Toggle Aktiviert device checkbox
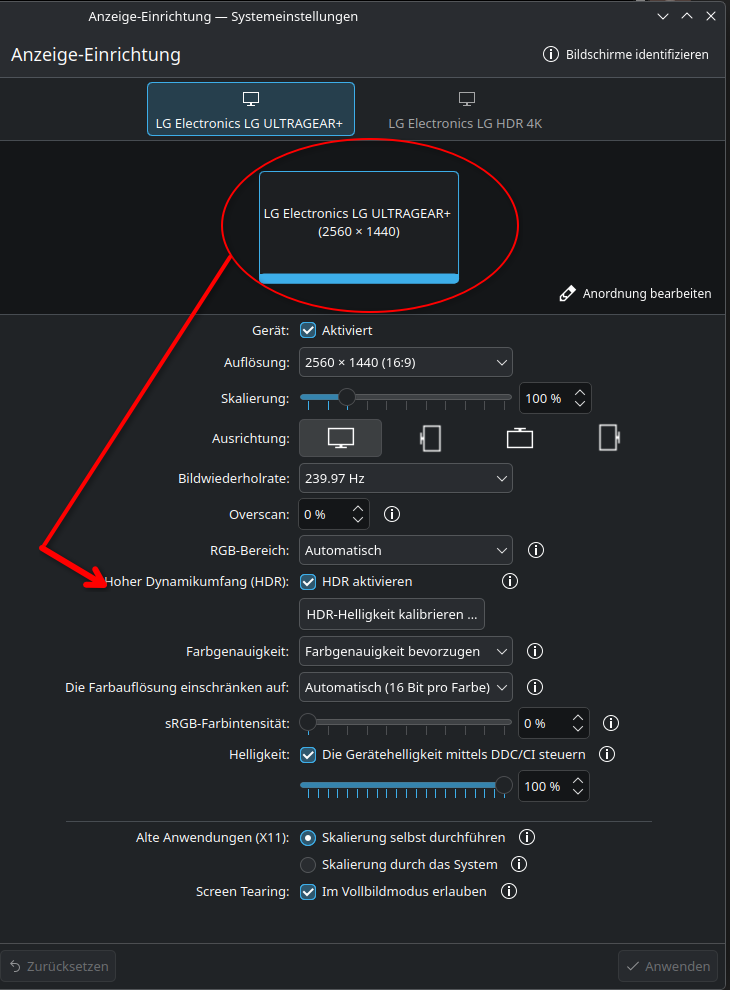 [308, 330]
